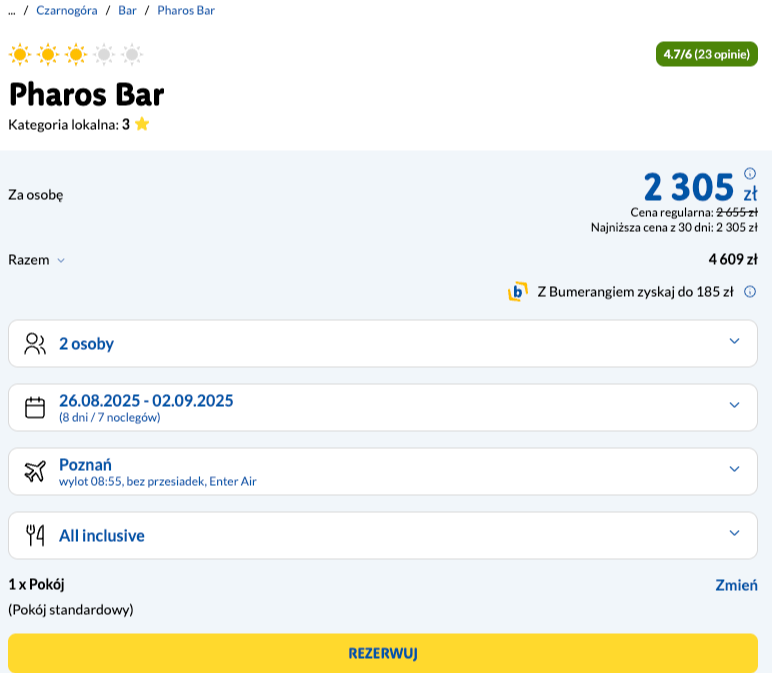The image size is (772, 673).
Task: Open the Poznań departure airport dropdown
Action: 383,471
